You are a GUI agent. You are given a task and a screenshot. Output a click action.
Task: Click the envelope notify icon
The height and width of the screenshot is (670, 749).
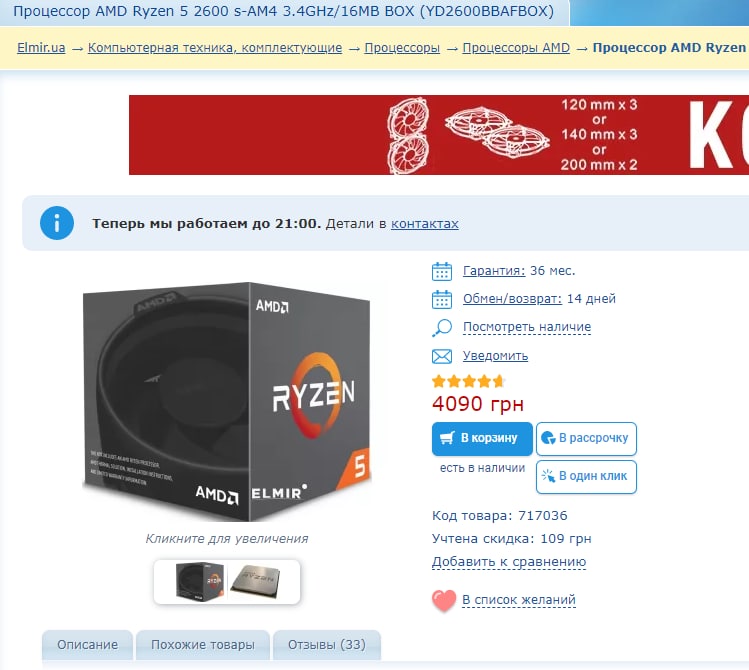442,356
